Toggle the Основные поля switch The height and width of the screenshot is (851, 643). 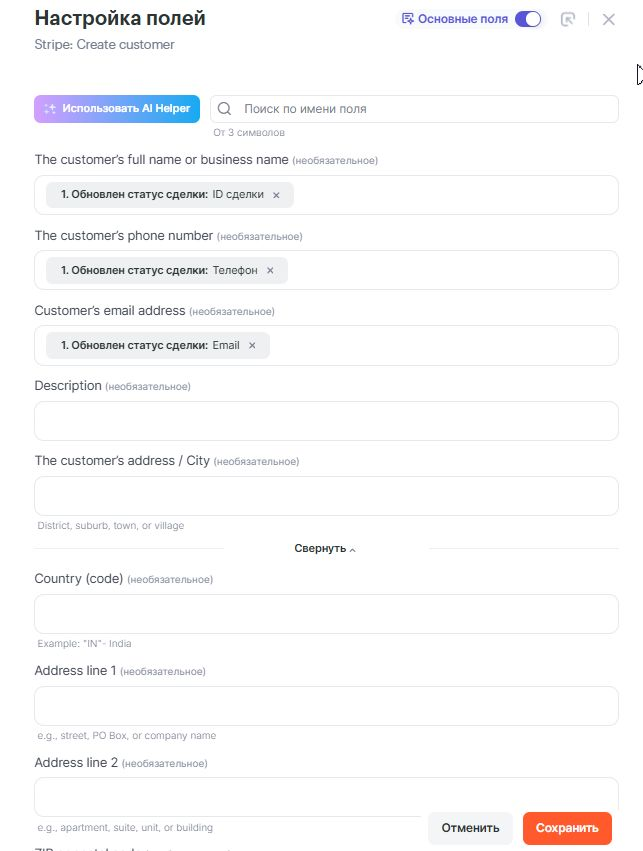pyautogui.click(x=528, y=19)
